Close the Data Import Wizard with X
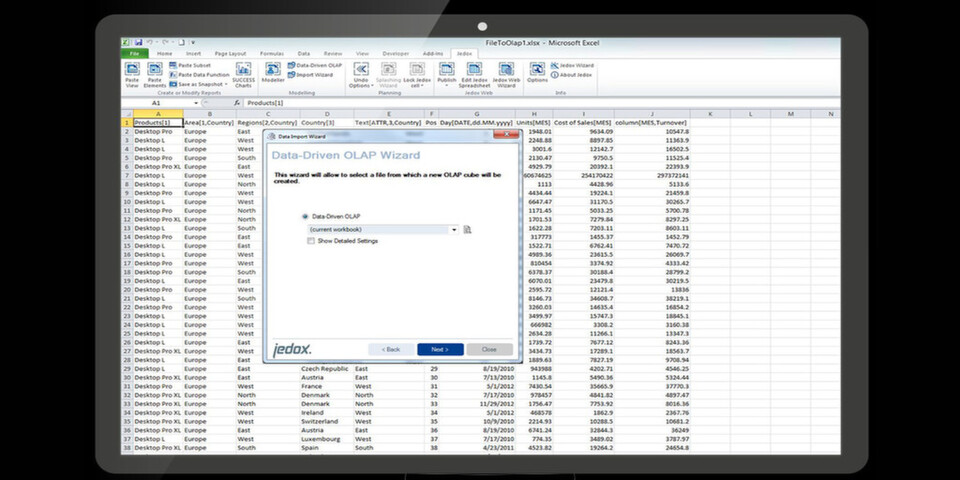Screen dimensions: 960x480 tap(506, 134)
